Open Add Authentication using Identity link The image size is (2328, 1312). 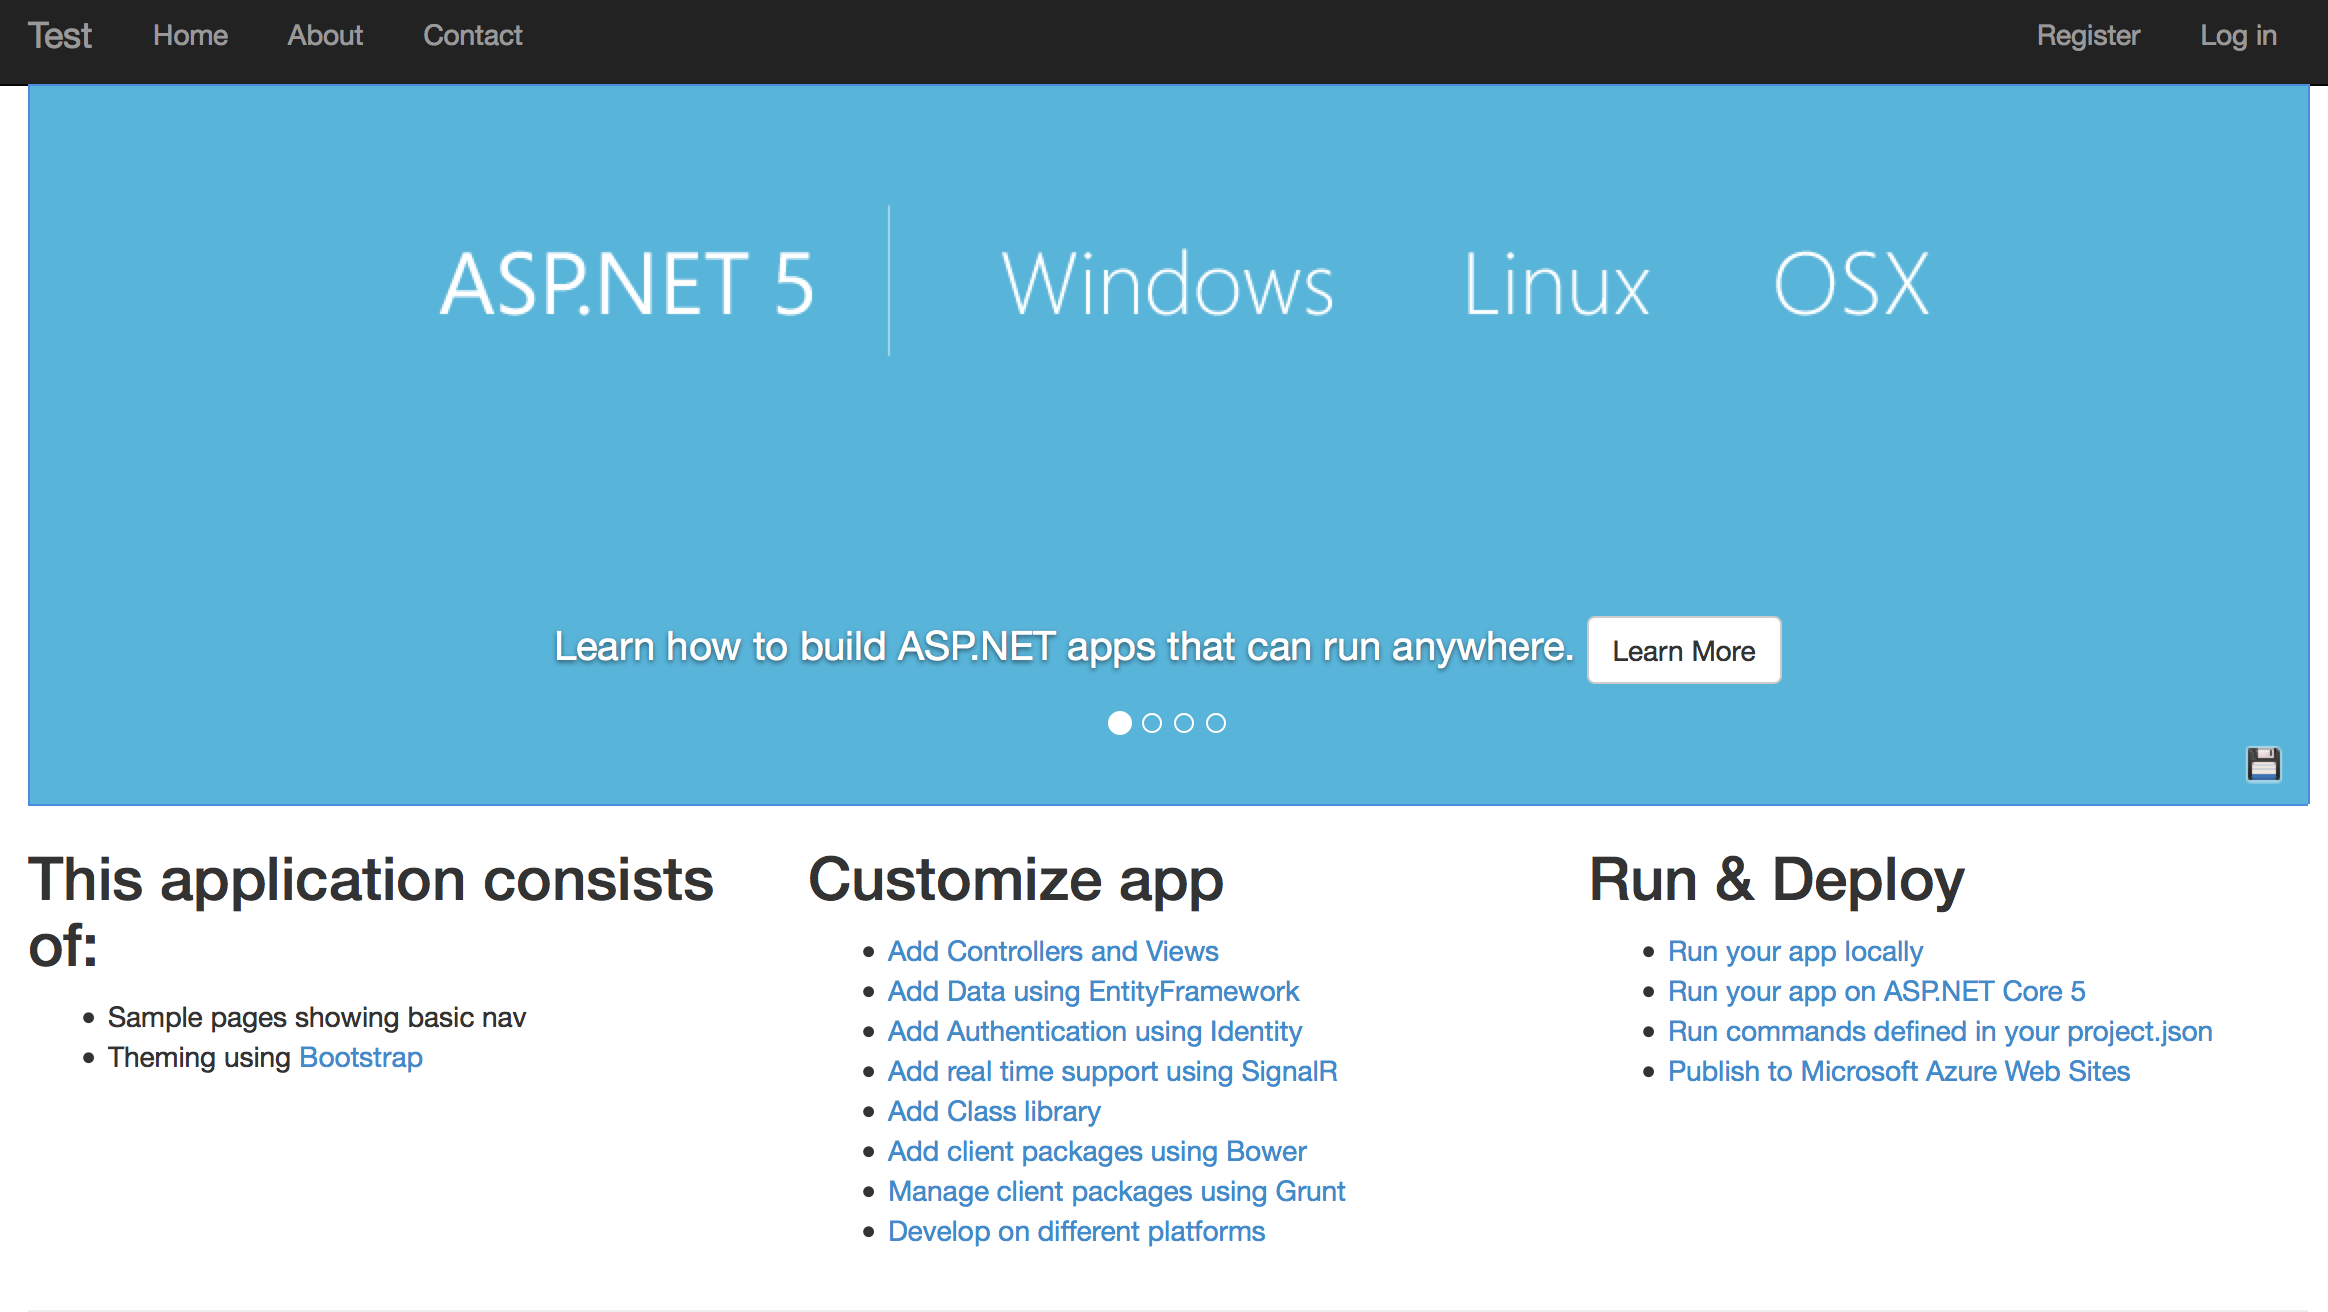pyautogui.click(x=1095, y=1031)
